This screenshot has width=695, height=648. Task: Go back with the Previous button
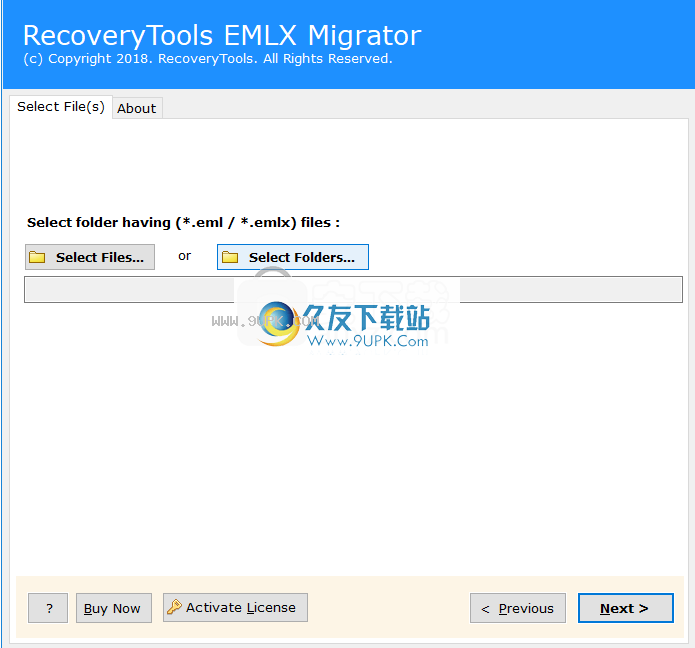518,608
